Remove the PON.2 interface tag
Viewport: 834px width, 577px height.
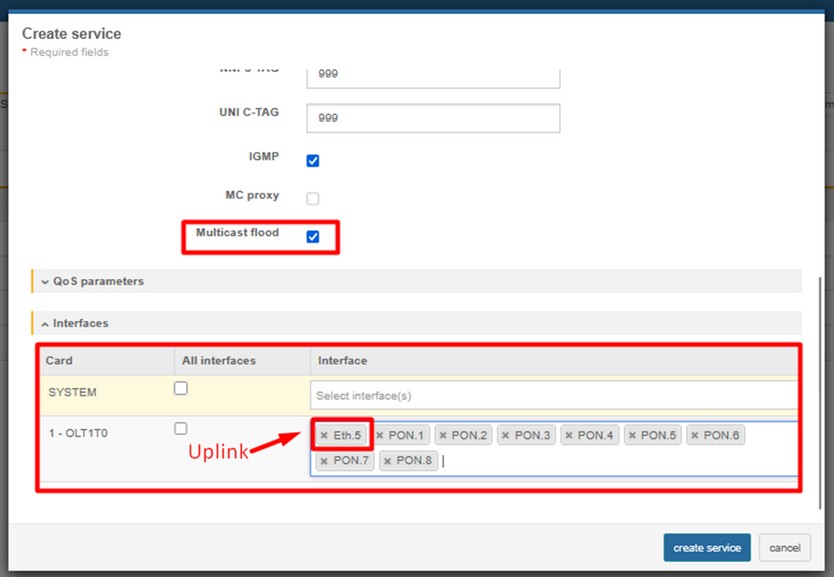tap(443, 436)
